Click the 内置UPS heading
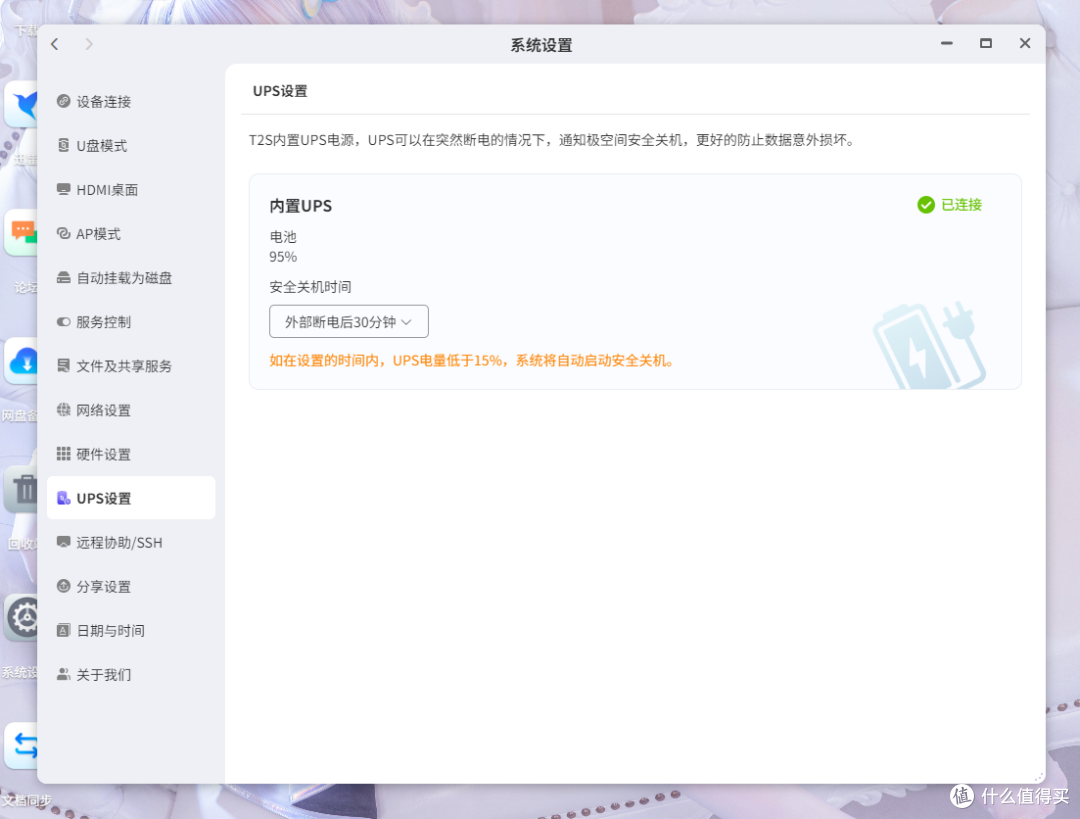This screenshot has height=819, width=1080. click(300, 206)
